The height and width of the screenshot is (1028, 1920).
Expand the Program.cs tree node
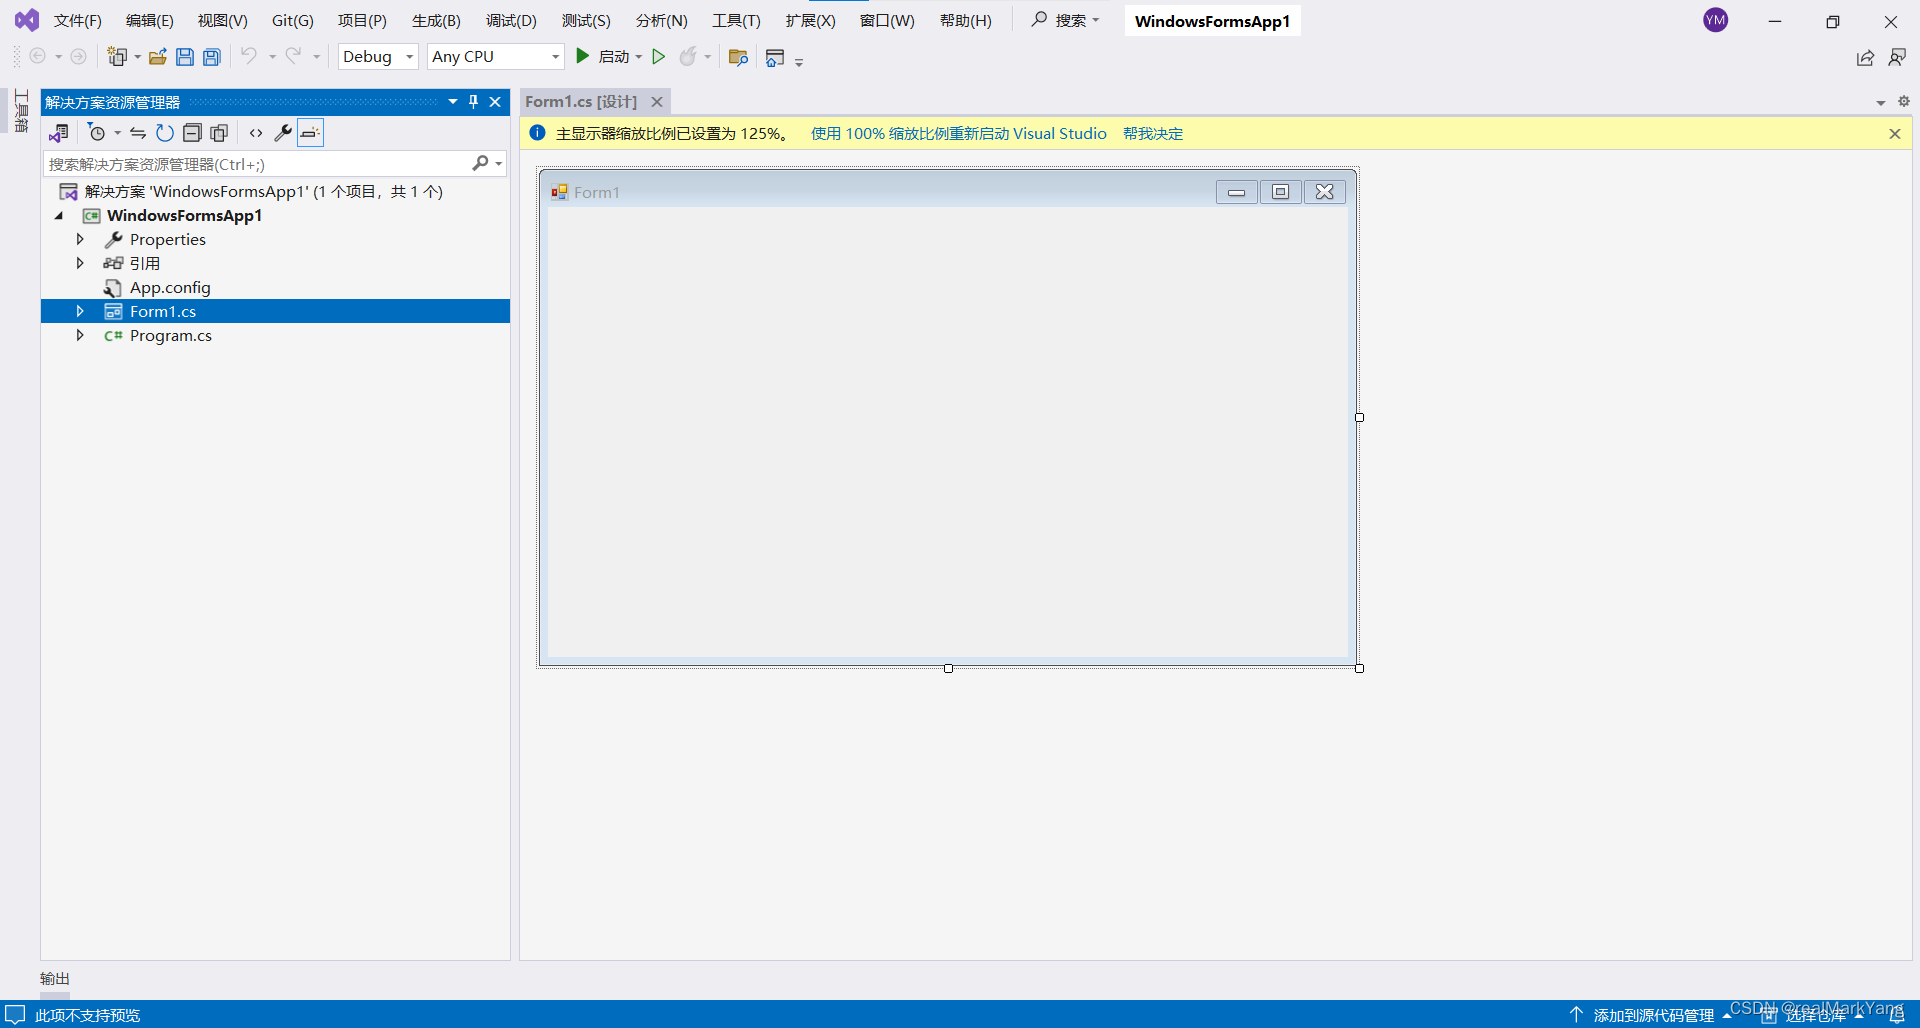(x=80, y=335)
